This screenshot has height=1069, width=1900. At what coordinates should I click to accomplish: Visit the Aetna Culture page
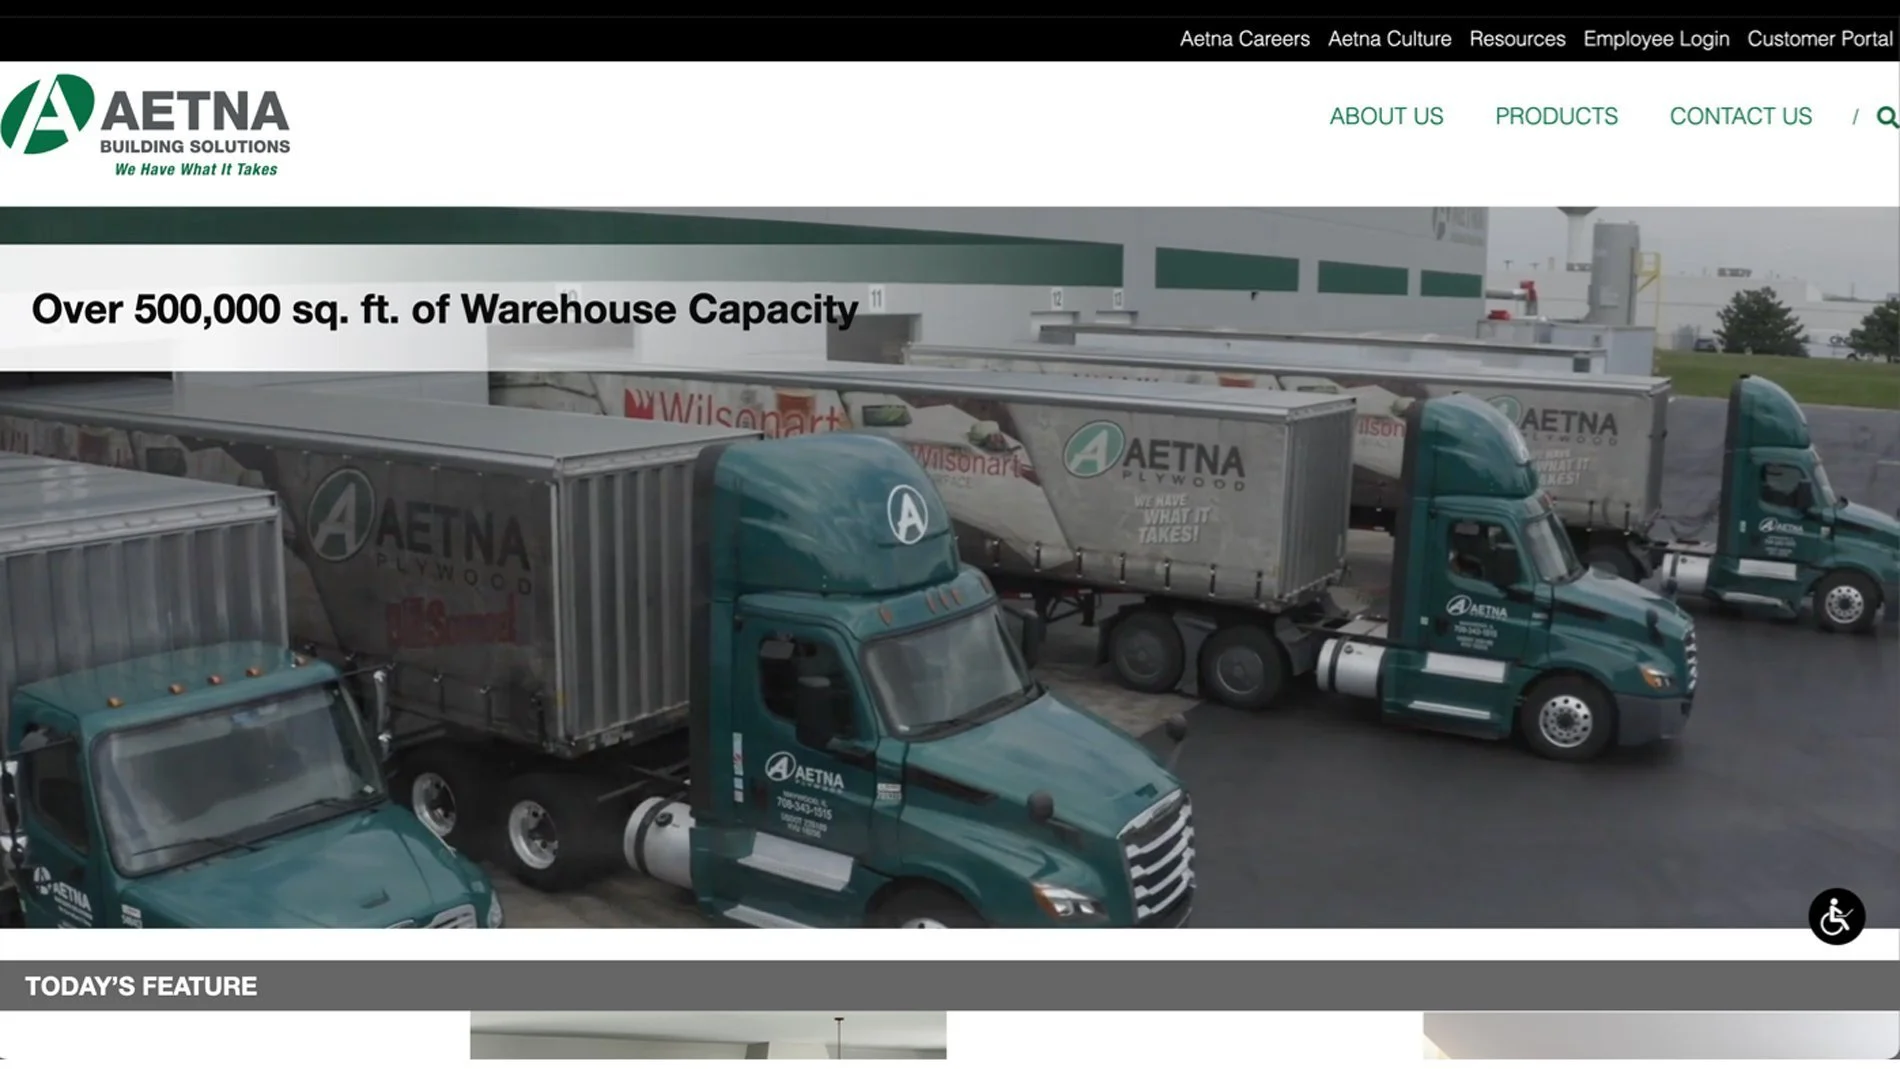(1389, 39)
